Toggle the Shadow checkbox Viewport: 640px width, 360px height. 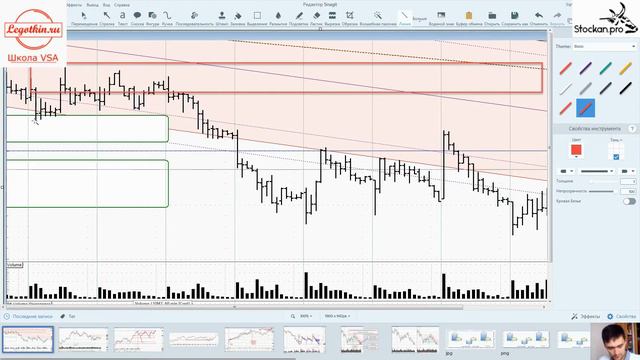(616, 157)
